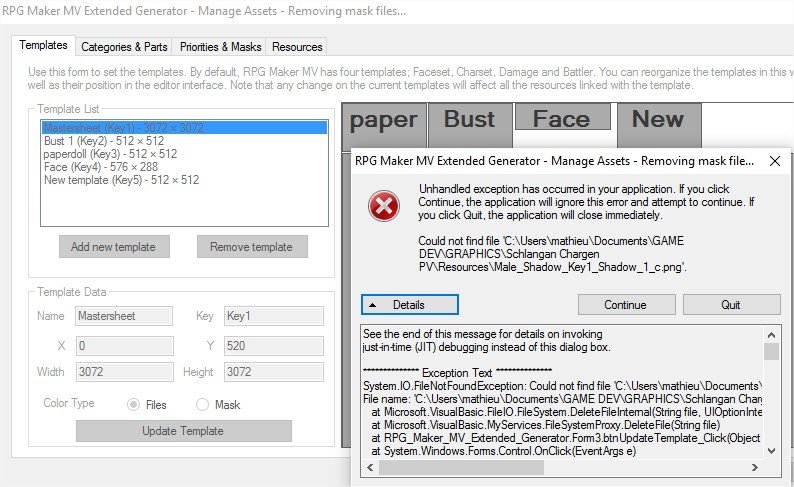This screenshot has width=794, height=487.
Task: Click the New template preview block
Action: (x=659, y=126)
